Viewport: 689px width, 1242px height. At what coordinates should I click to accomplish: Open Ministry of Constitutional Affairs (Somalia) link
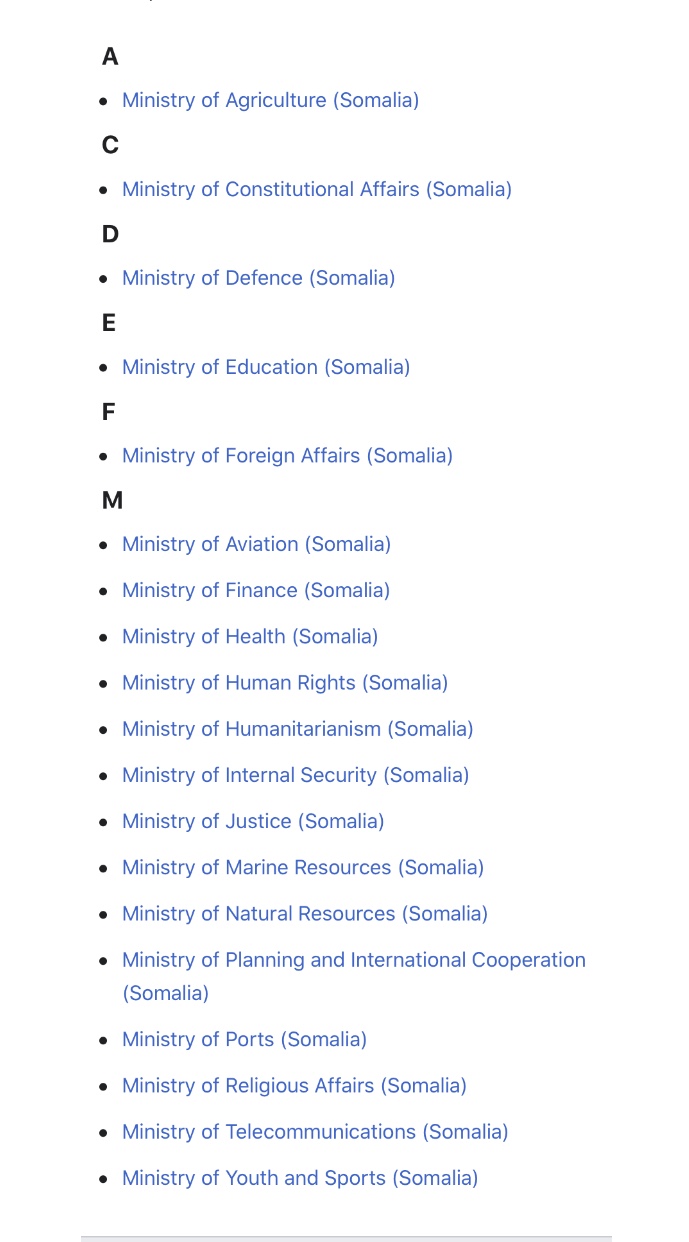(x=317, y=189)
